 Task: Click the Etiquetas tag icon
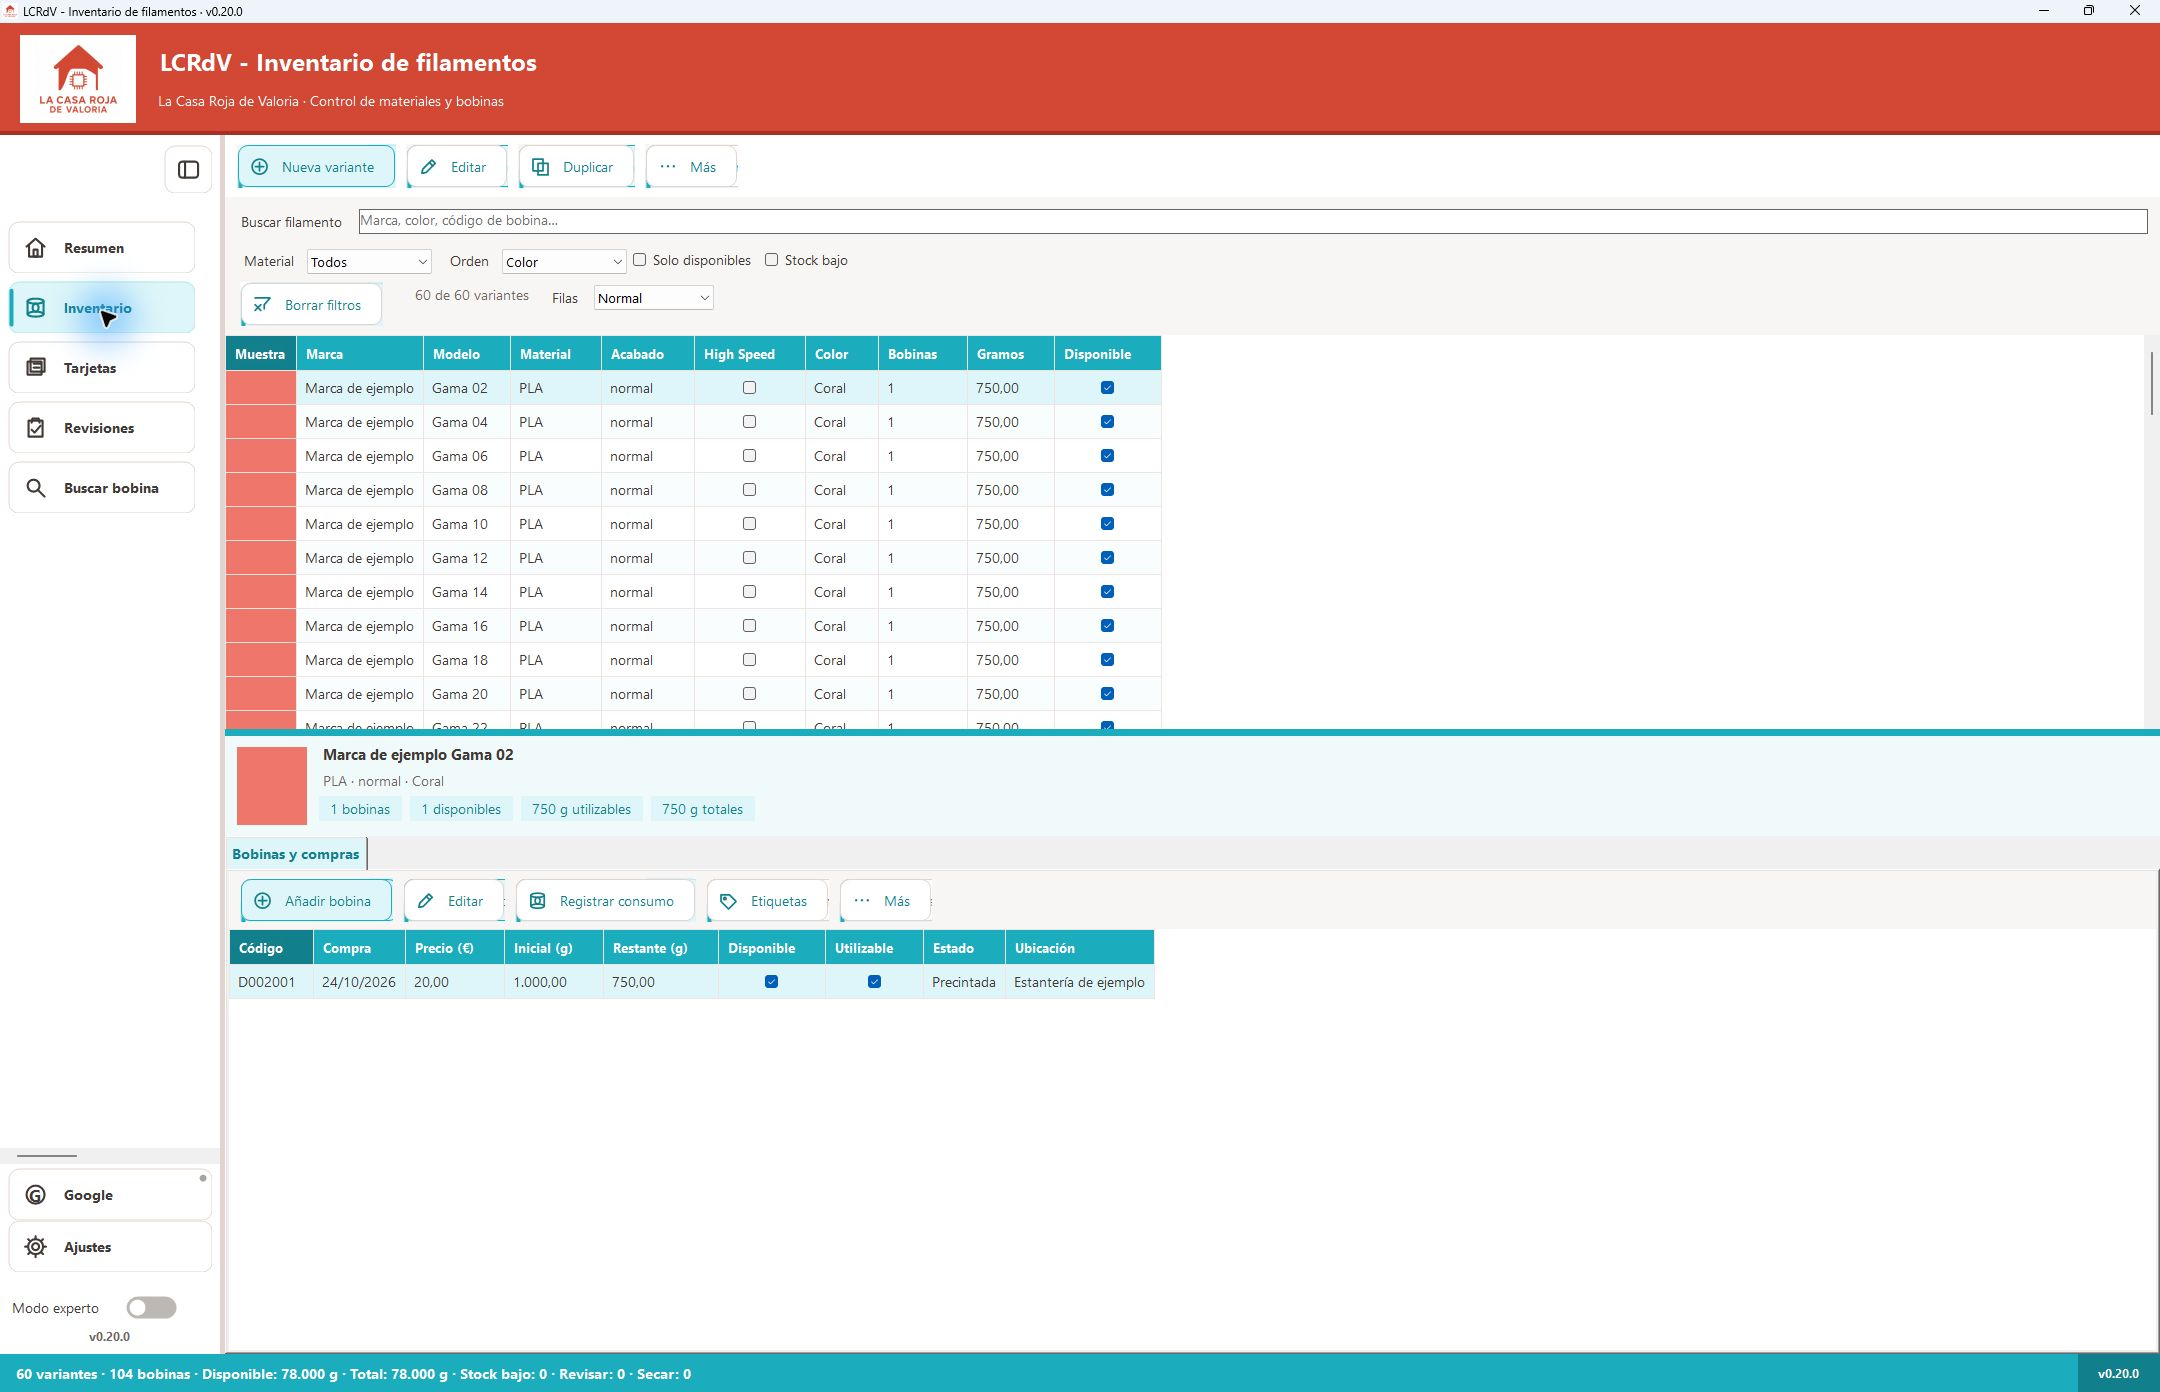(x=729, y=901)
